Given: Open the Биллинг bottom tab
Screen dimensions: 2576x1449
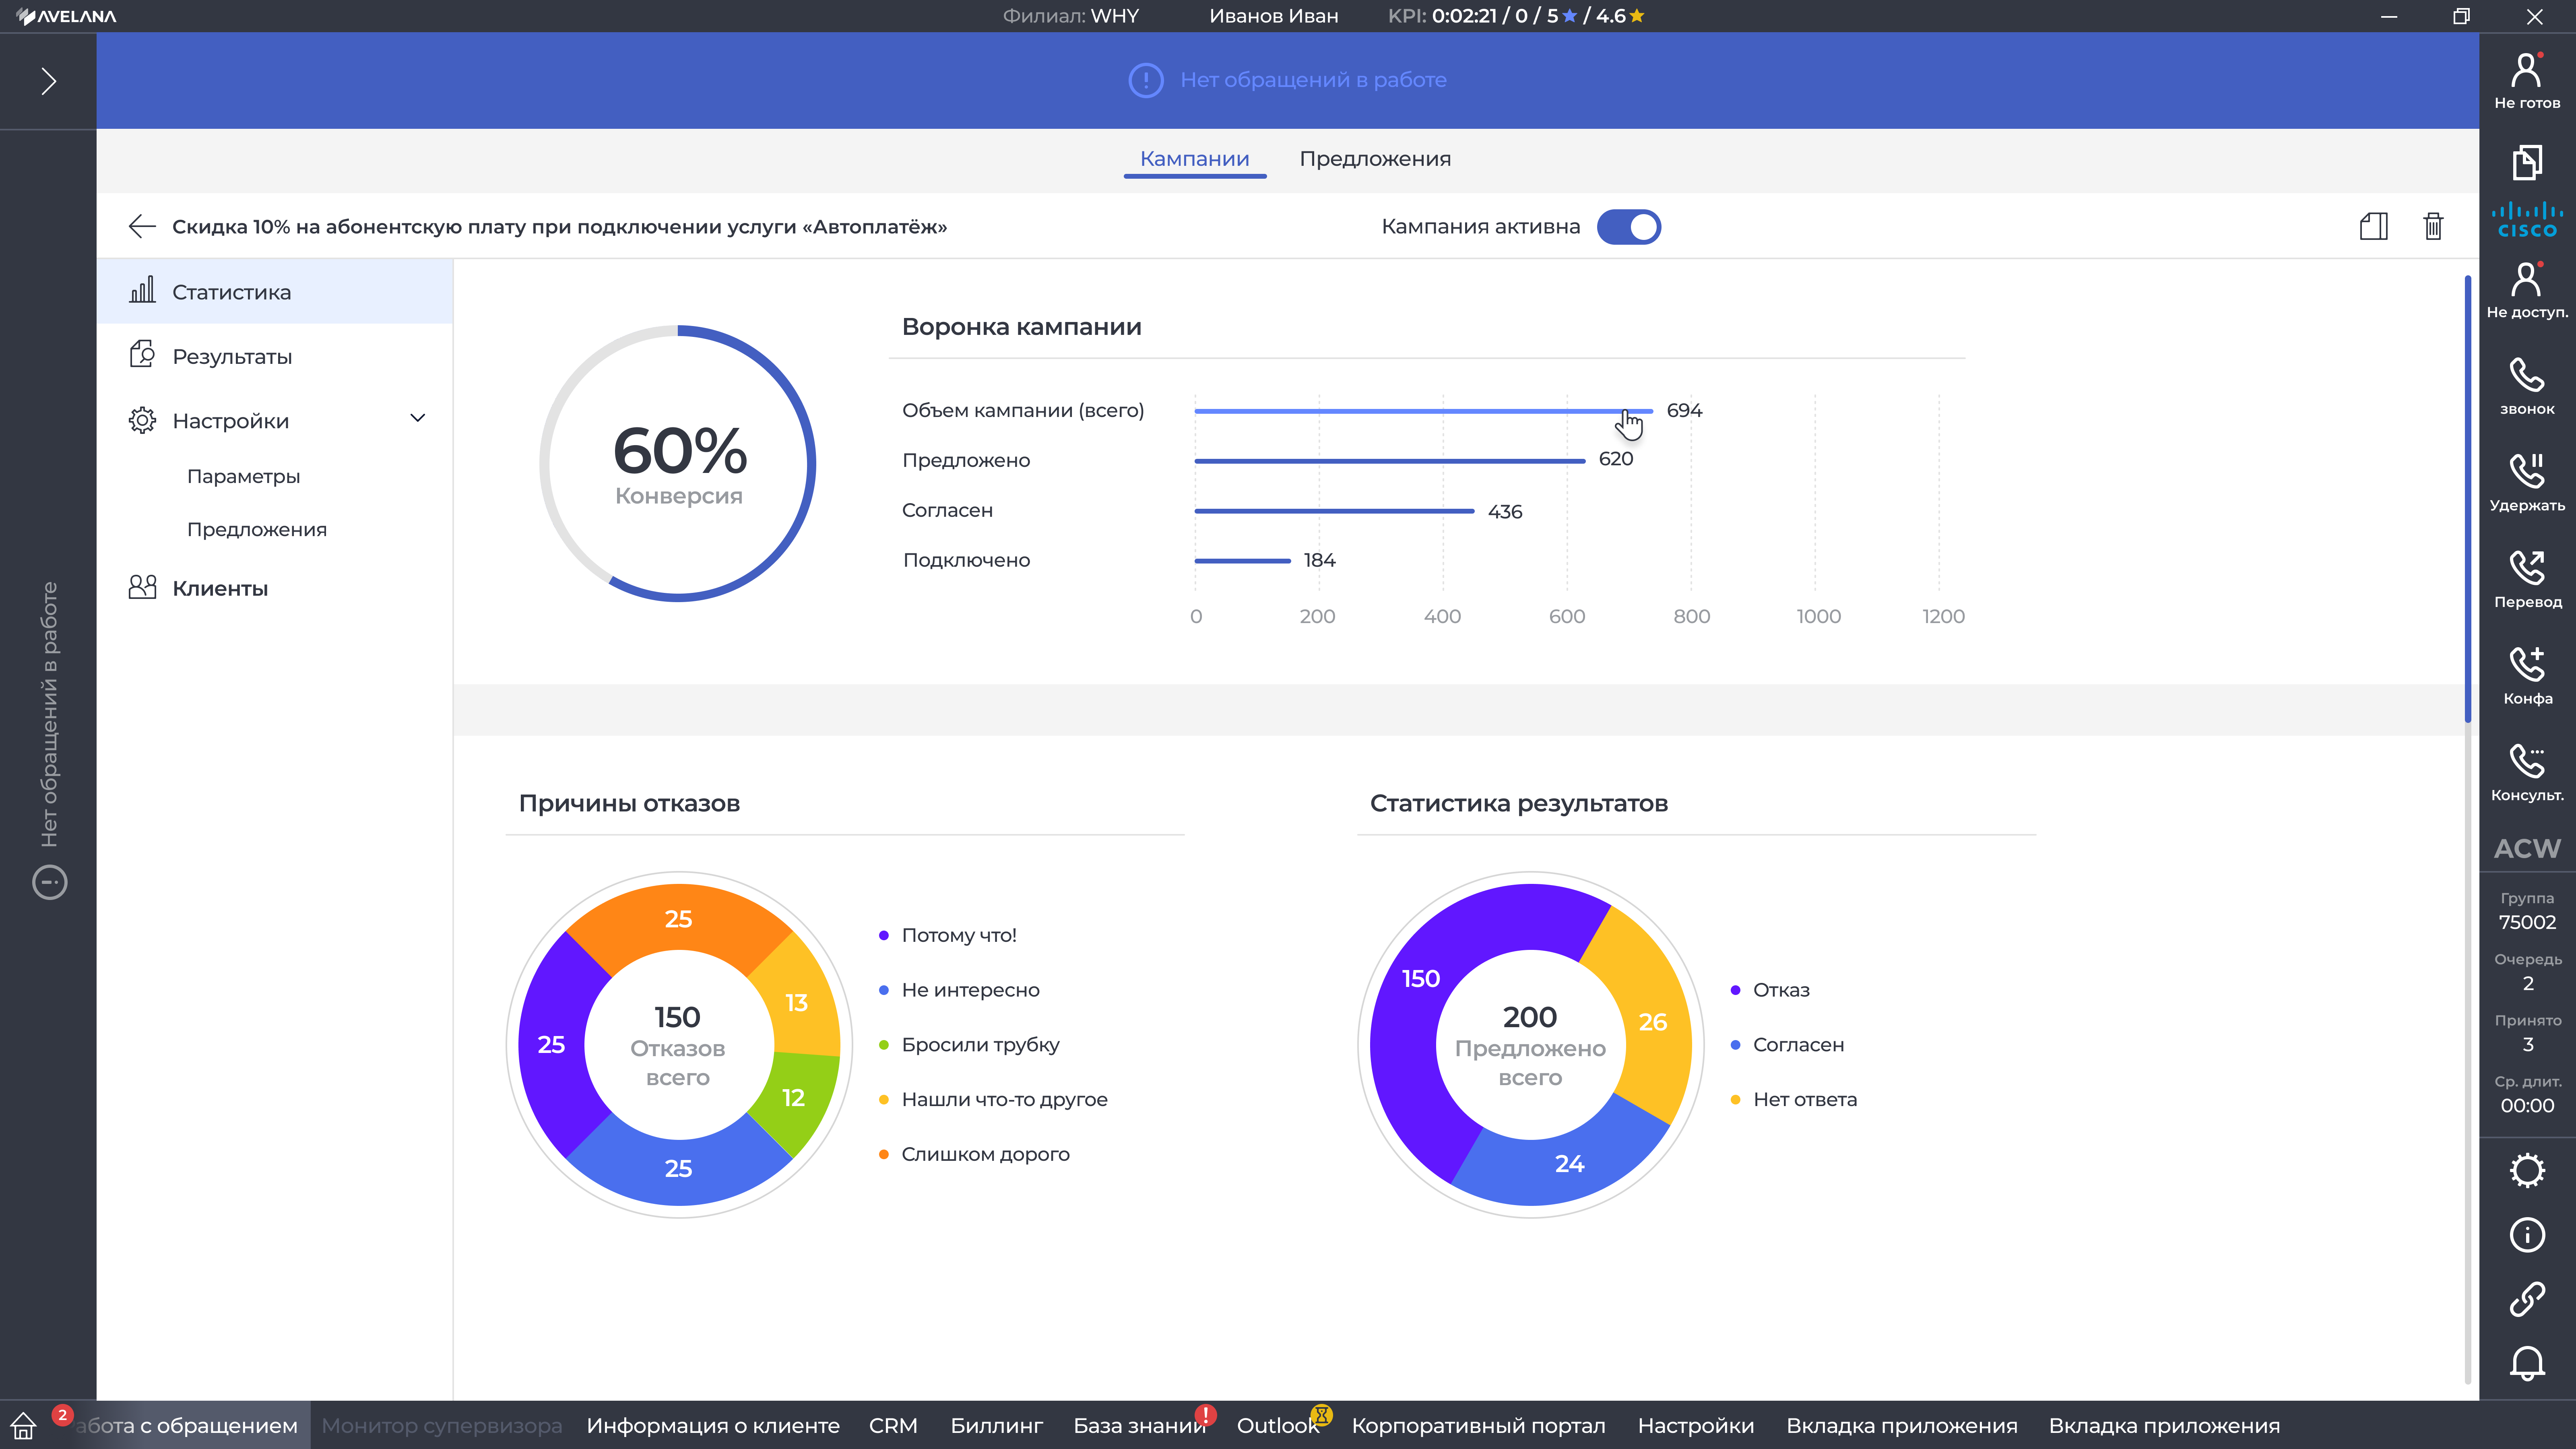Looking at the screenshot, I should 996,1426.
